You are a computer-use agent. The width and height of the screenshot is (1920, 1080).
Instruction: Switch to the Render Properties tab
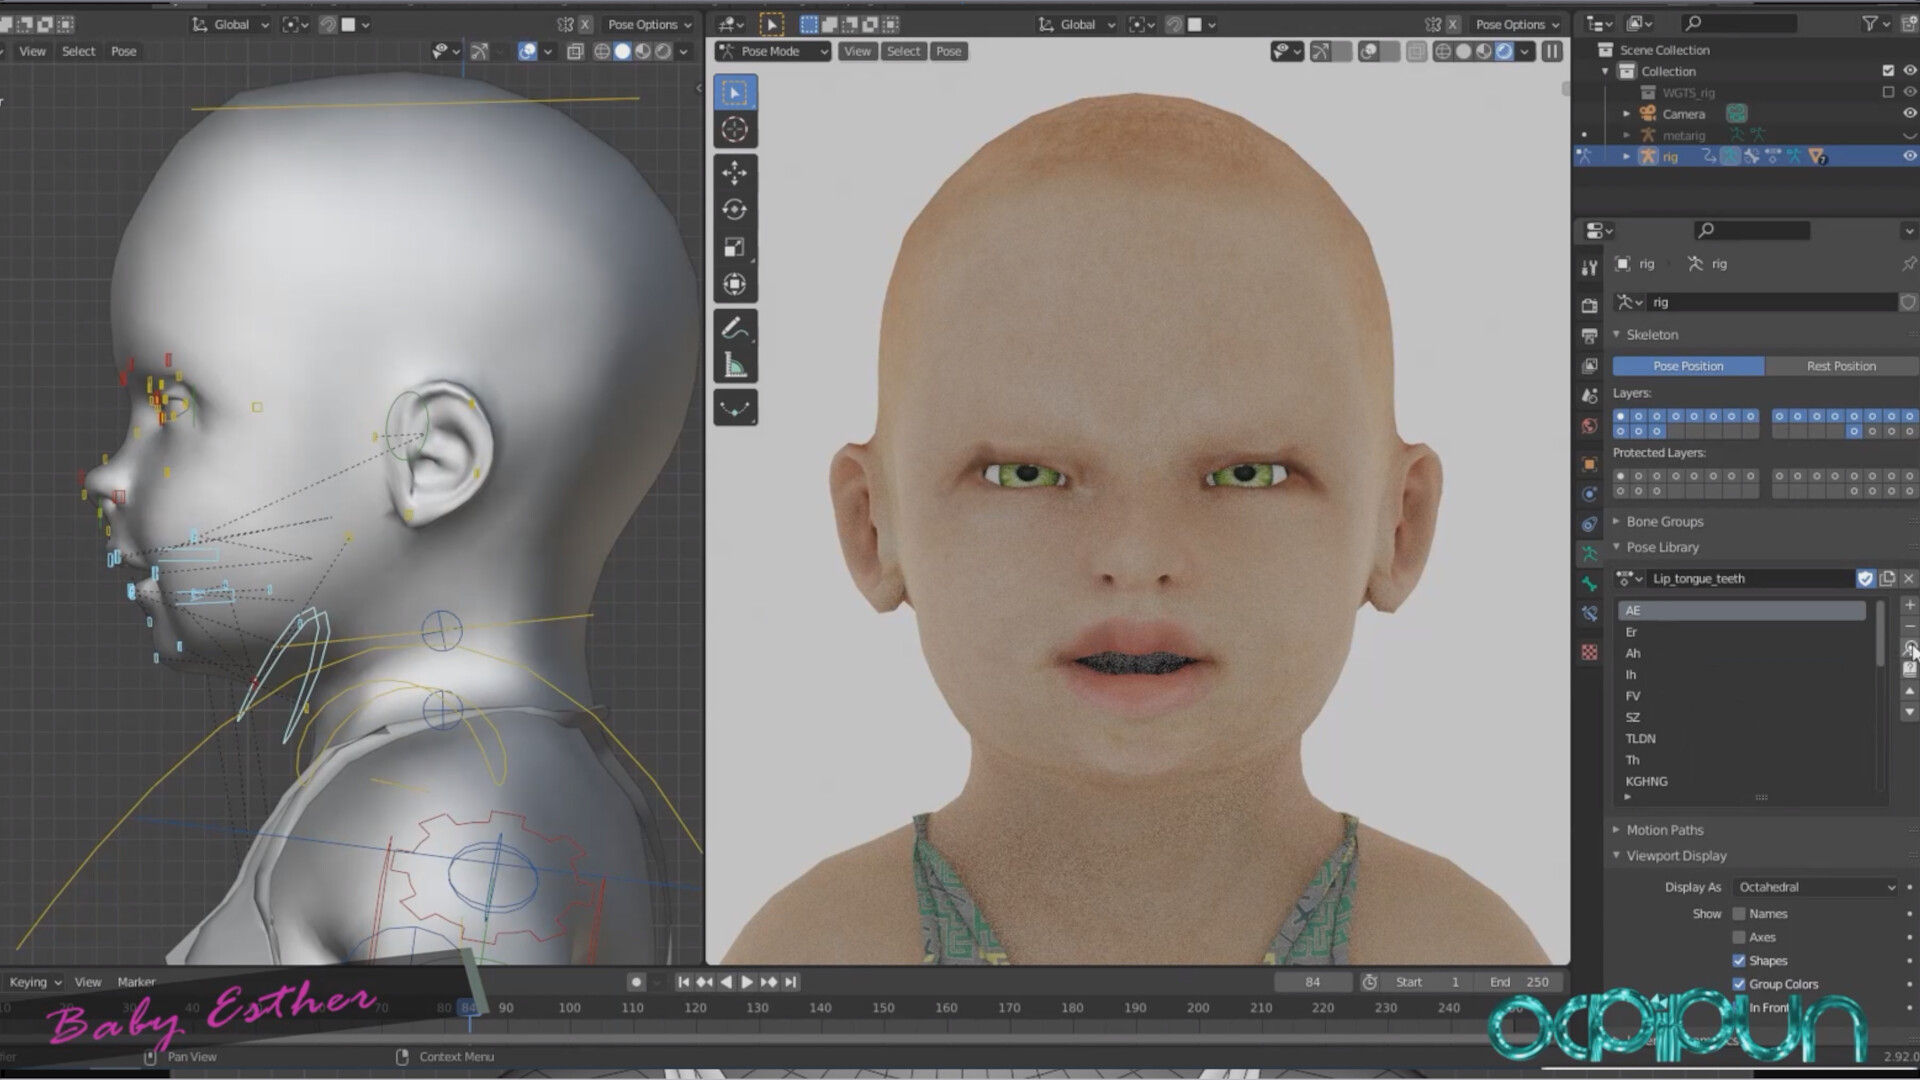[1590, 302]
